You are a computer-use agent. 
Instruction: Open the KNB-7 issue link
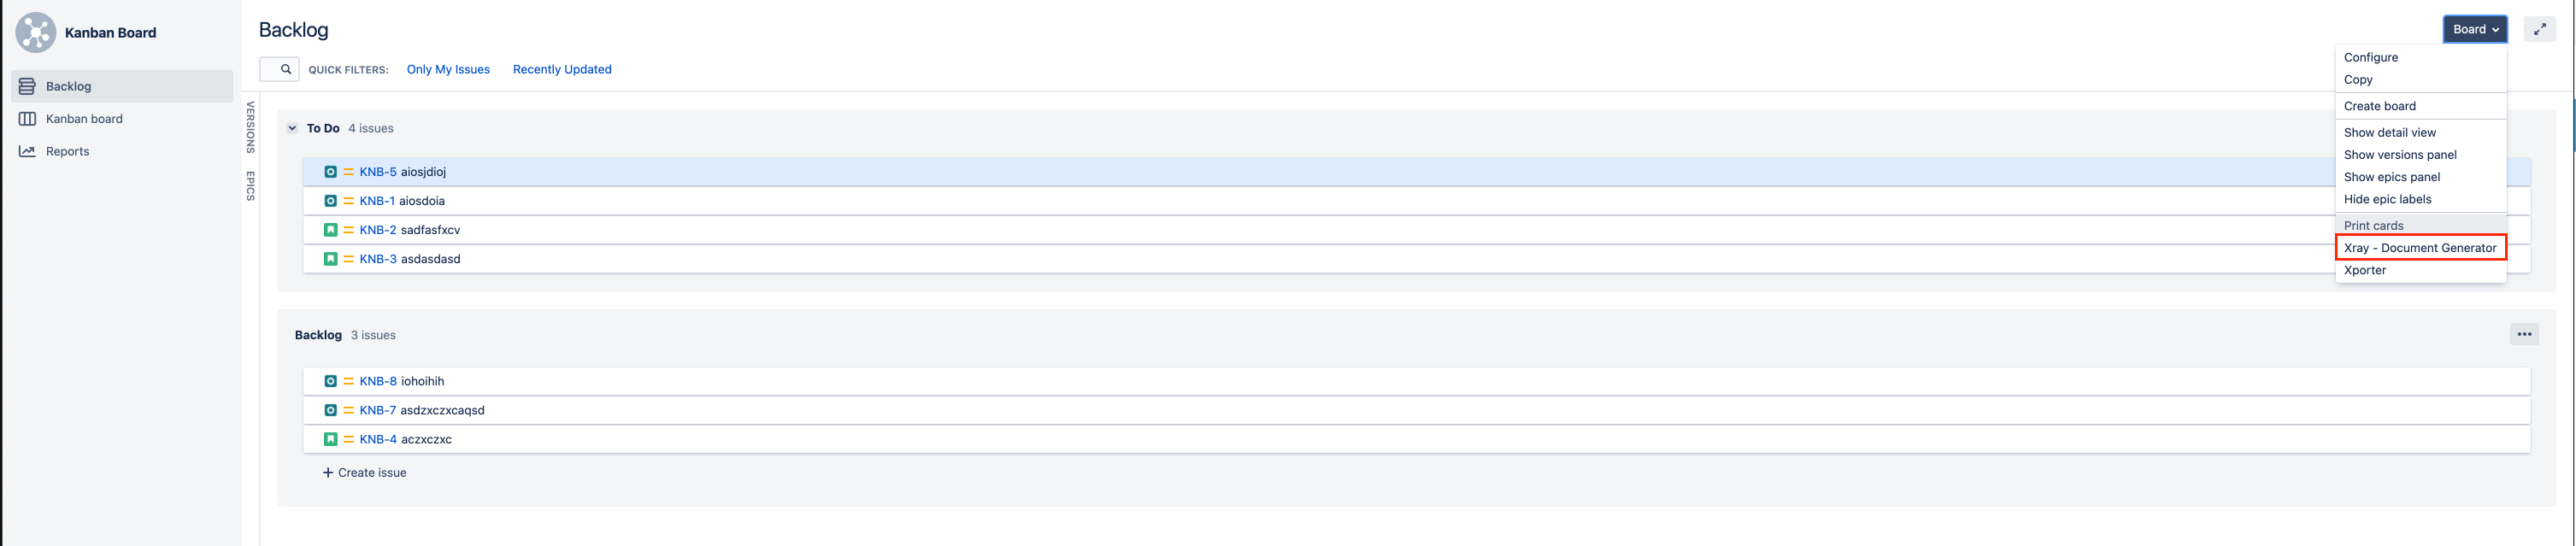click(378, 410)
